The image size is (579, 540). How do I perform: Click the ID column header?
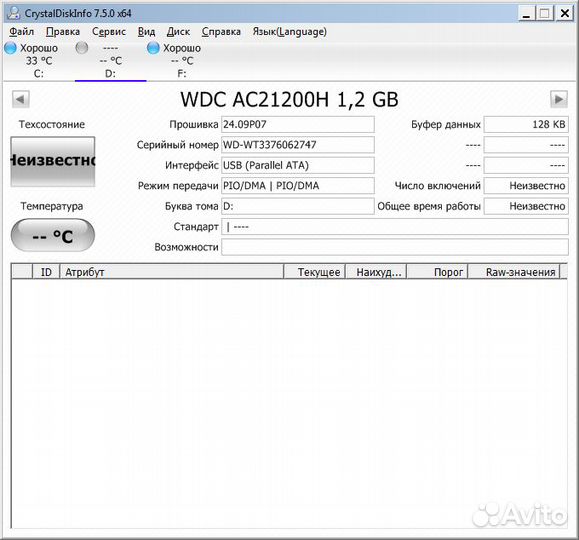pos(46,272)
